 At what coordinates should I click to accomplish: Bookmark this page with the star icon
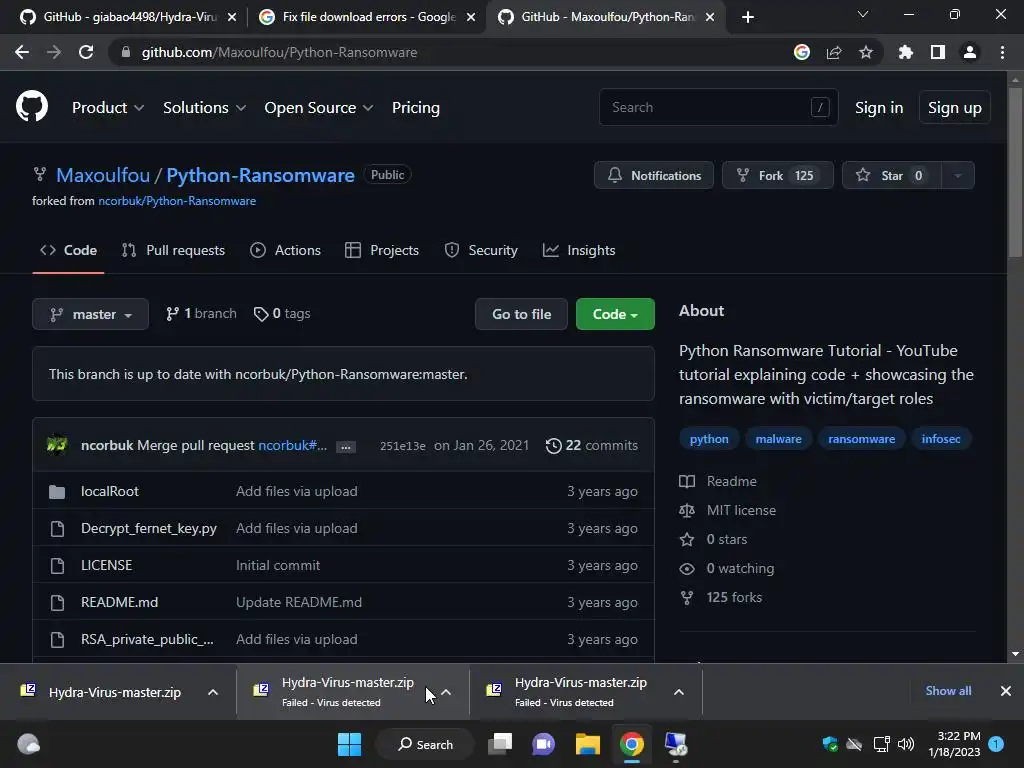866,52
